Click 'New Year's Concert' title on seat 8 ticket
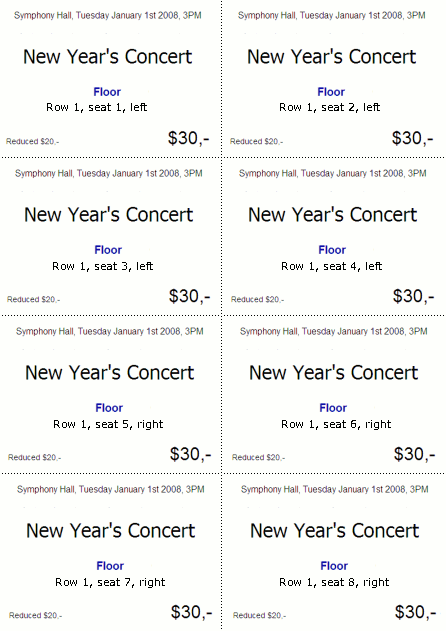Image resolution: width=446 pixels, height=631 pixels. (334, 530)
